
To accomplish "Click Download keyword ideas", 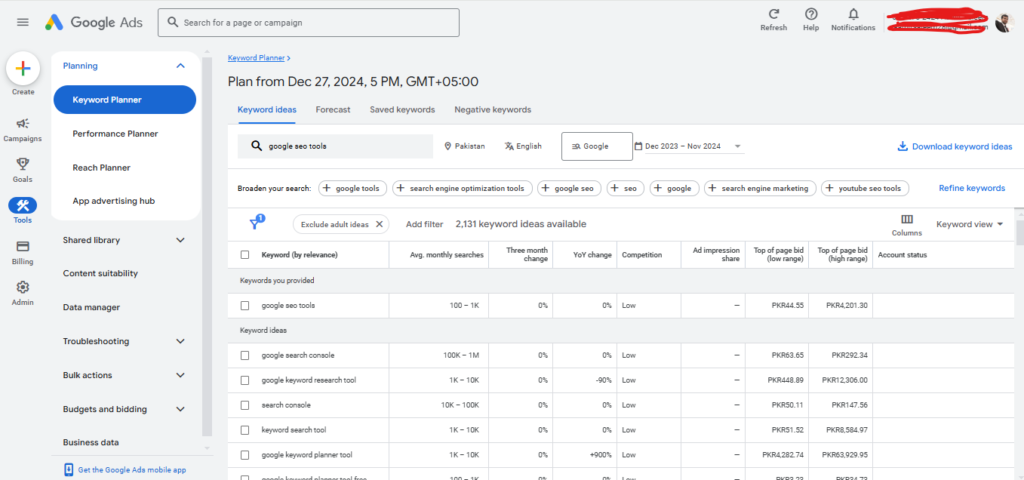I will click(x=955, y=146).
